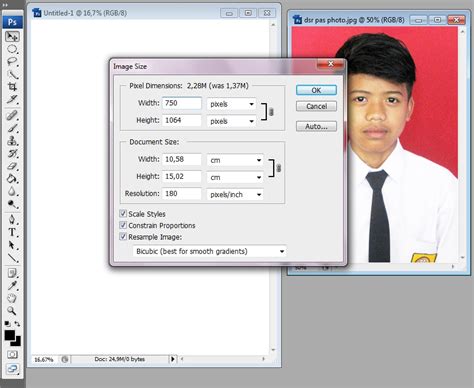Click scroll up arrow in Untitled-1 window
Screen dimensions: 474x388
click(273, 24)
